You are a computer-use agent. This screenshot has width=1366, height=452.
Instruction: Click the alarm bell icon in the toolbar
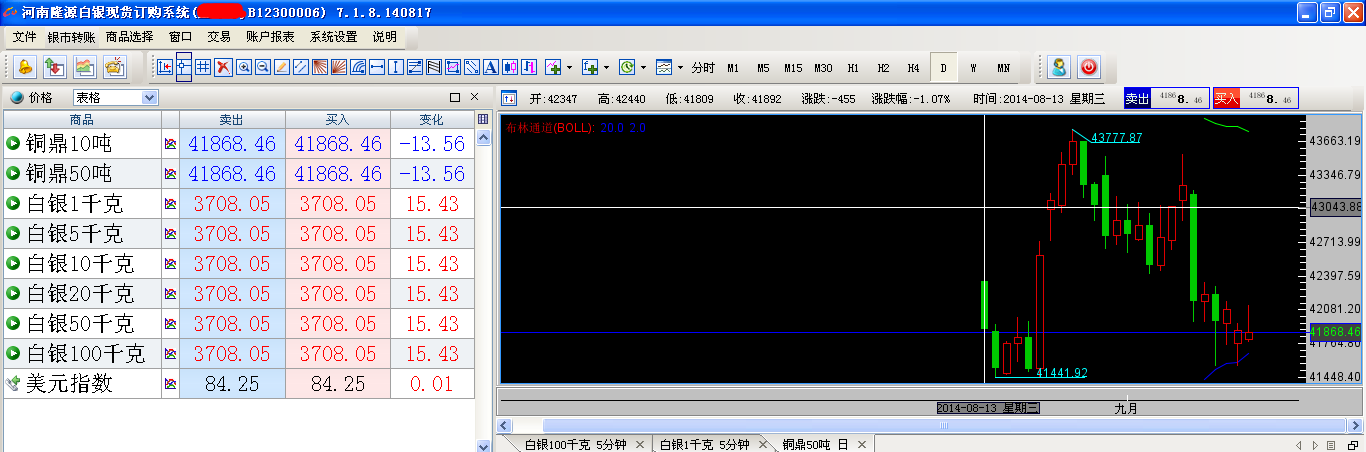pyautogui.click(x=25, y=68)
